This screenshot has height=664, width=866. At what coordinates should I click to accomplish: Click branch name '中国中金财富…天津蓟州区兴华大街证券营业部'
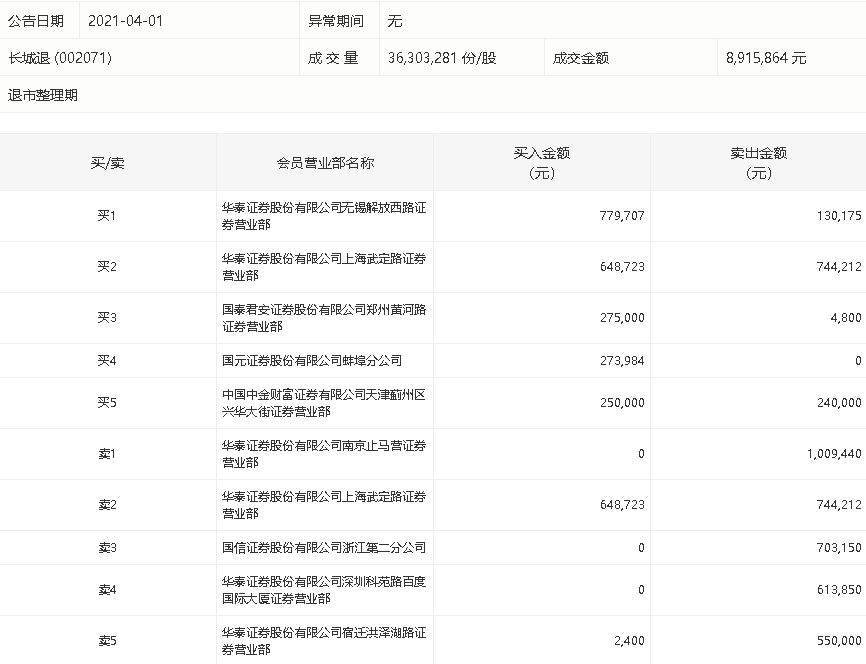[x=324, y=403]
